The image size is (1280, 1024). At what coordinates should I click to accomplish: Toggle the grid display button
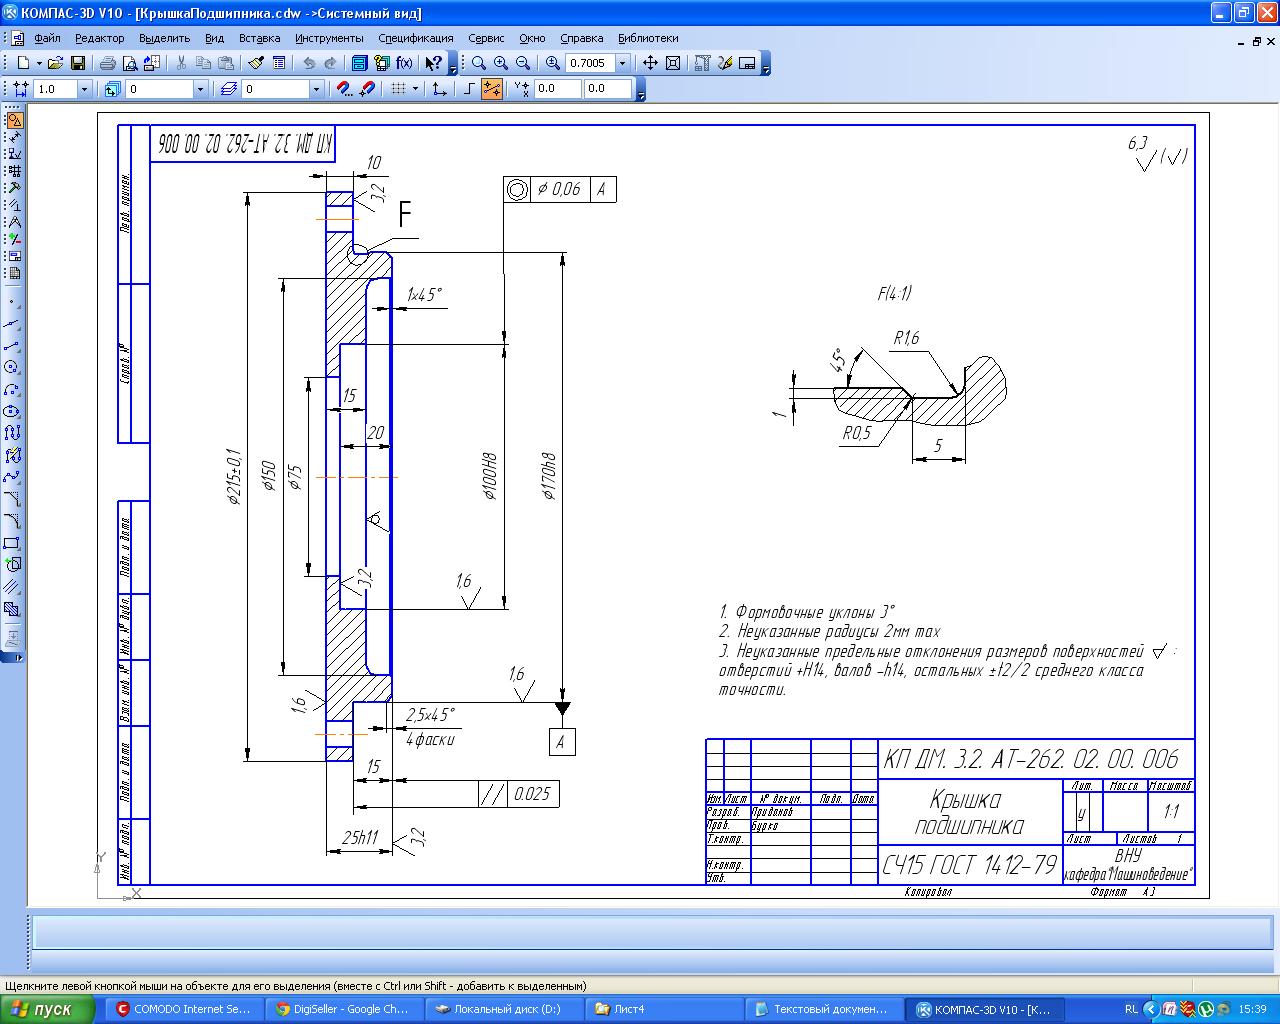click(x=398, y=89)
